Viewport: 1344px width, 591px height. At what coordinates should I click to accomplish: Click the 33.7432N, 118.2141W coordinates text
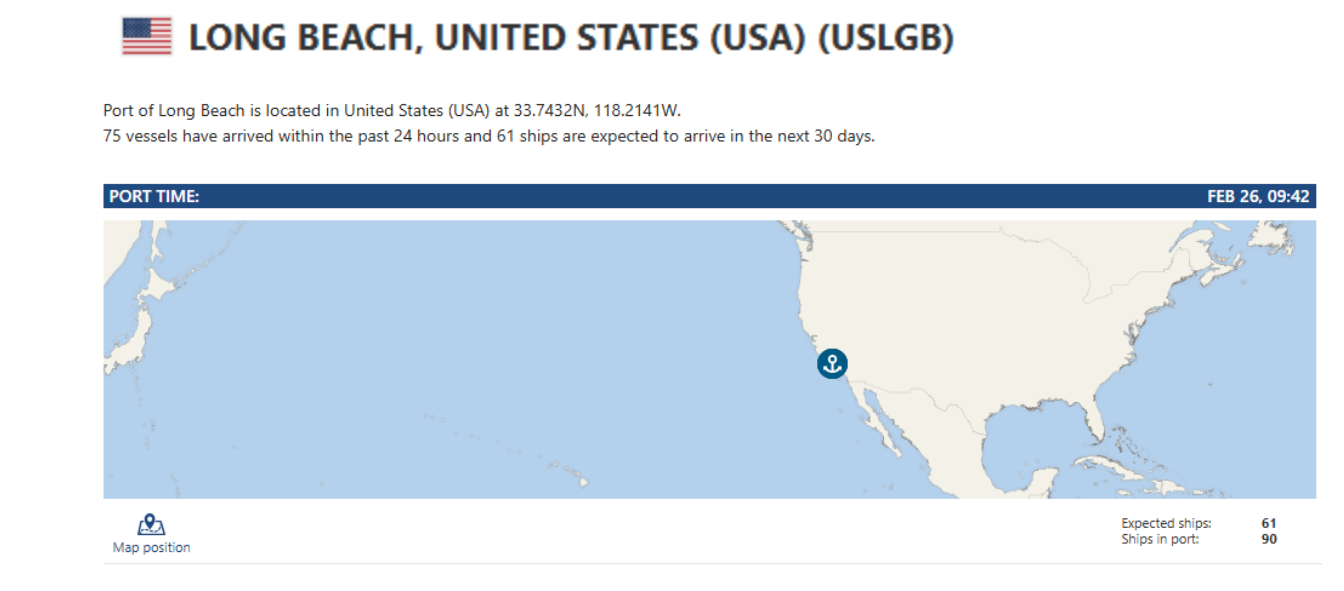[597, 111]
